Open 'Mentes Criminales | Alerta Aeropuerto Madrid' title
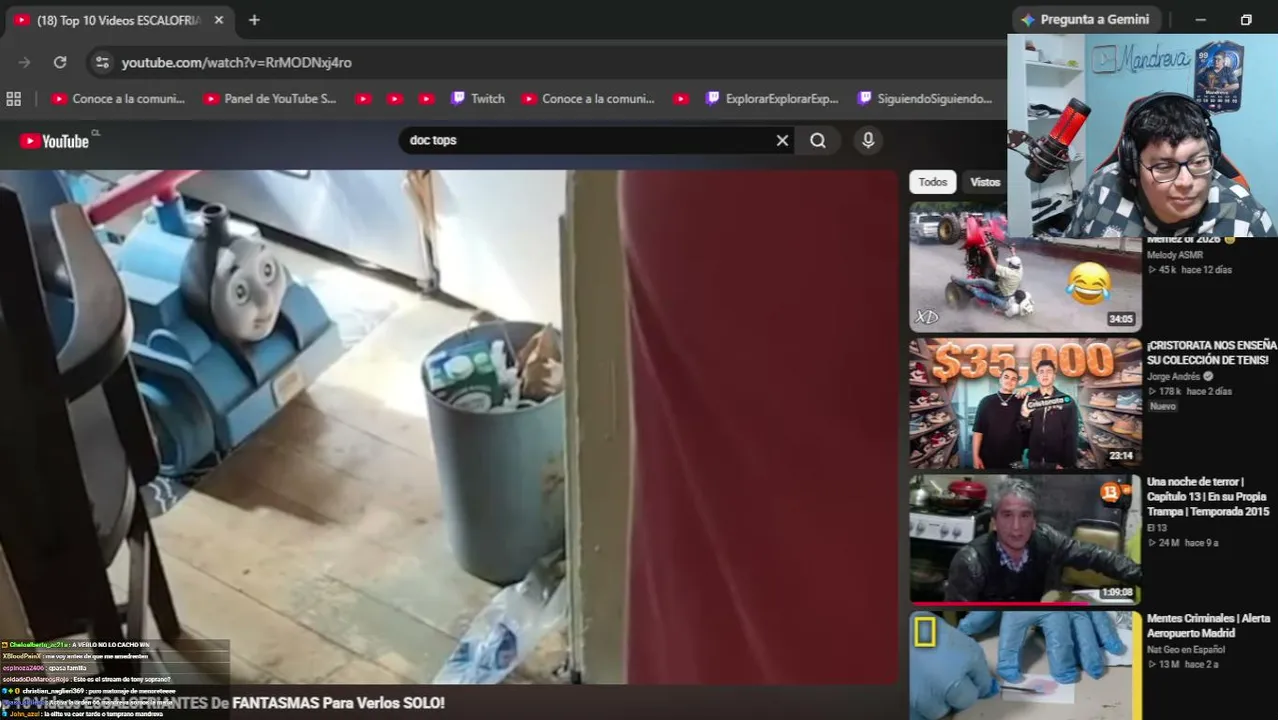The height and width of the screenshot is (720, 1278). (x=1208, y=626)
